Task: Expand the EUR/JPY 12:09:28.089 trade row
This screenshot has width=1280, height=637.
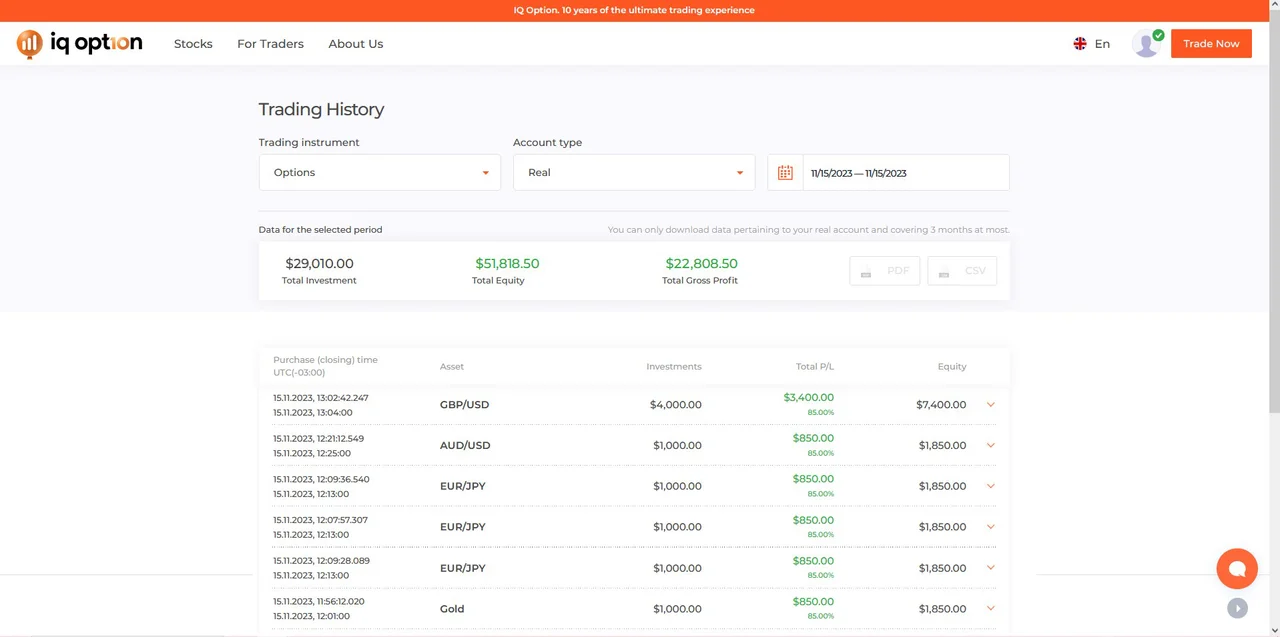Action: pyautogui.click(x=991, y=568)
